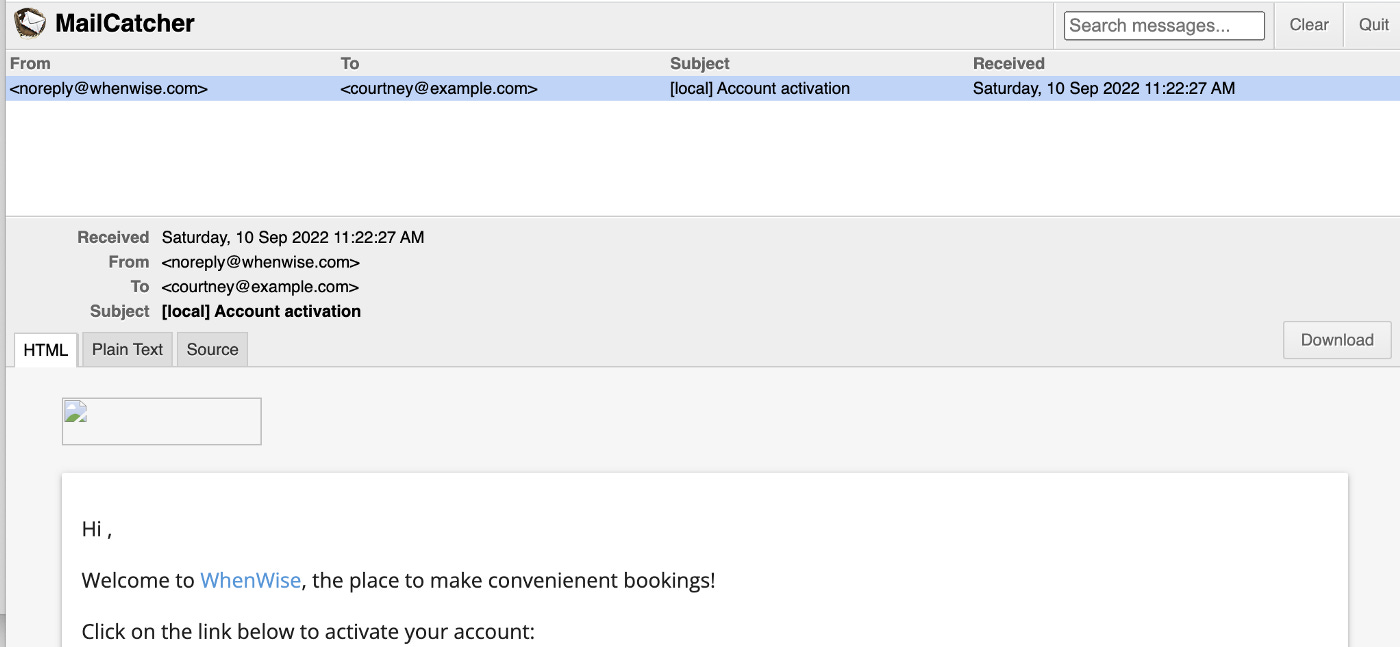Select the HTML tab view
This screenshot has height=647, width=1400.
point(45,349)
